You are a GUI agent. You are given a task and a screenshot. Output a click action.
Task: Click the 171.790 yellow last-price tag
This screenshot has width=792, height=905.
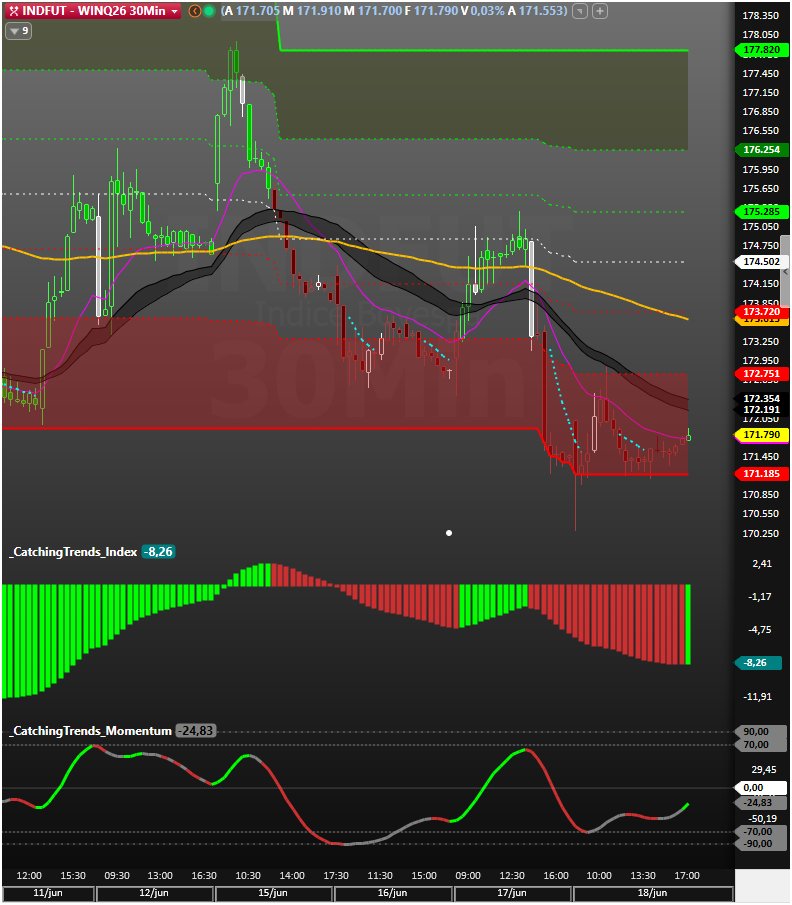[x=761, y=435]
